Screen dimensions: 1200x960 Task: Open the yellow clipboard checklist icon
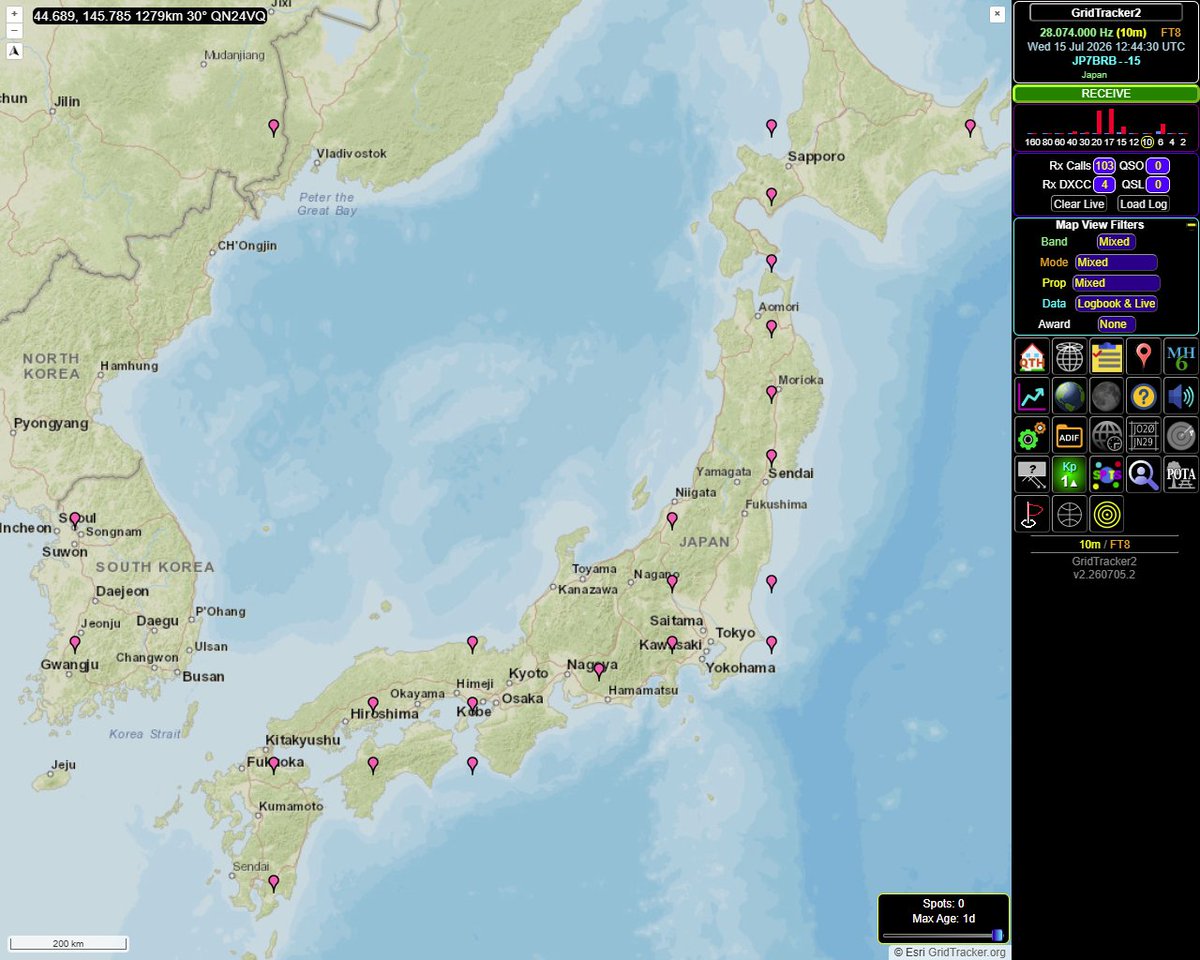pyautogui.click(x=1106, y=357)
